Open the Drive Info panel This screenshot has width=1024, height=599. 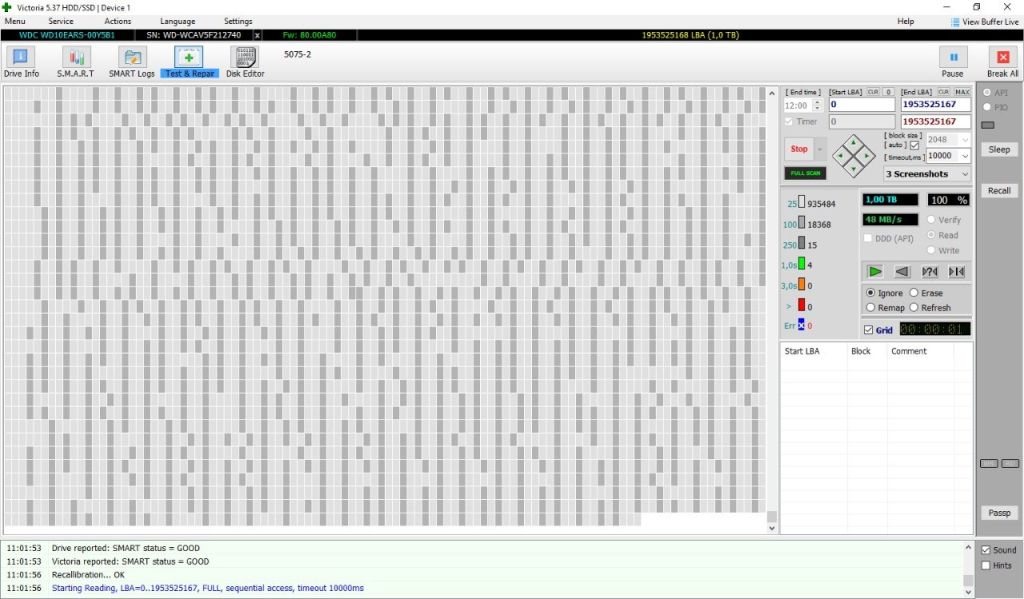(21, 62)
